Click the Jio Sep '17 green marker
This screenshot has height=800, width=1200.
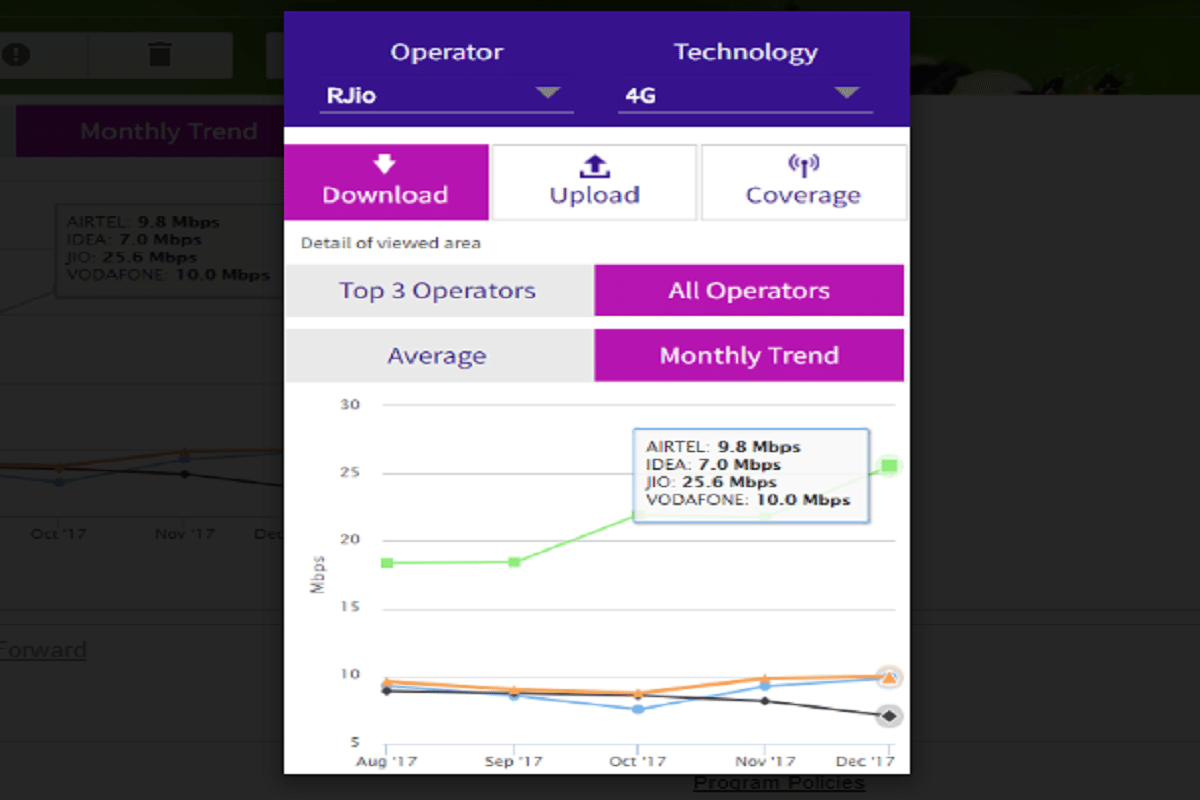point(514,562)
